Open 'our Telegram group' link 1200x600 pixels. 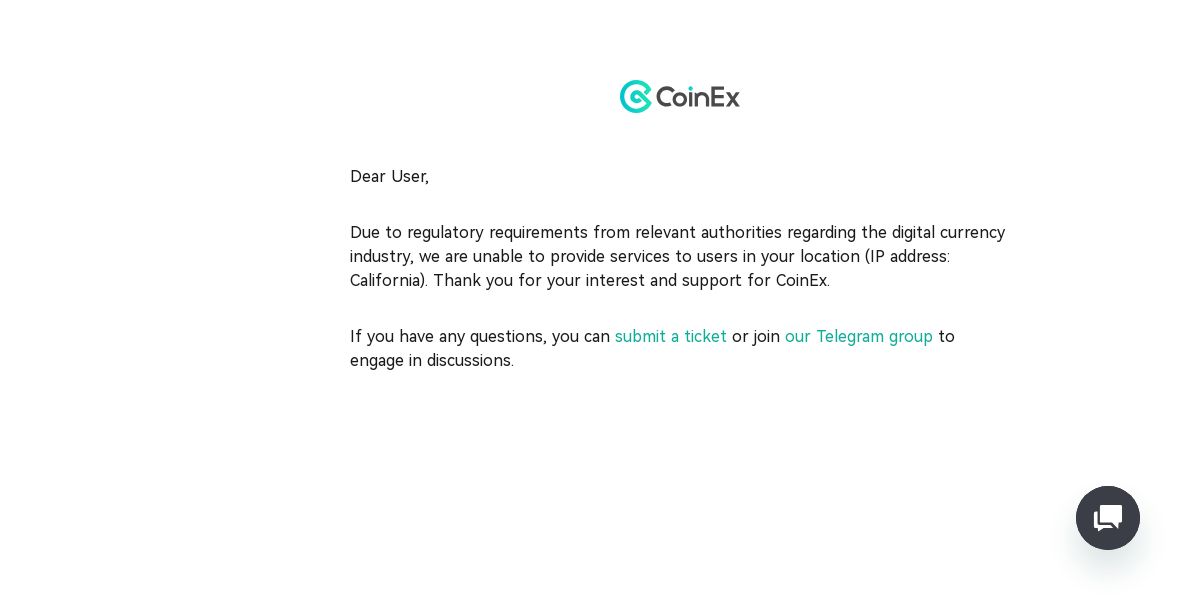859,336
